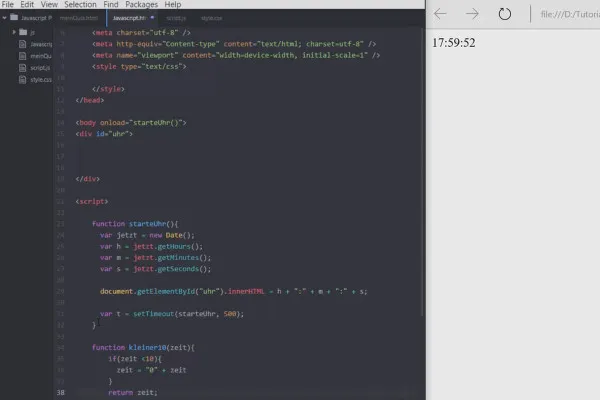This screenshot has width=600, height=400.
Task: Switch to the script.js tab
Action: point(176,18)
